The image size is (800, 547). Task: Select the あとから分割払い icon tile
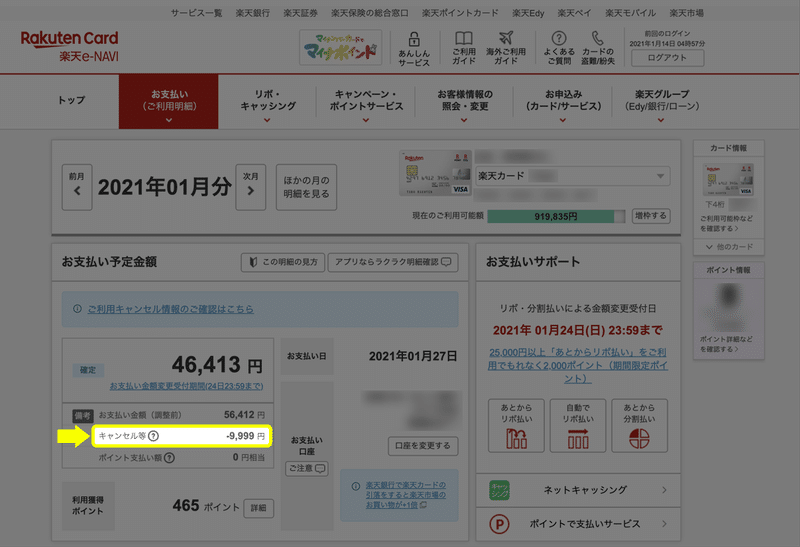[x=639, y=426]
